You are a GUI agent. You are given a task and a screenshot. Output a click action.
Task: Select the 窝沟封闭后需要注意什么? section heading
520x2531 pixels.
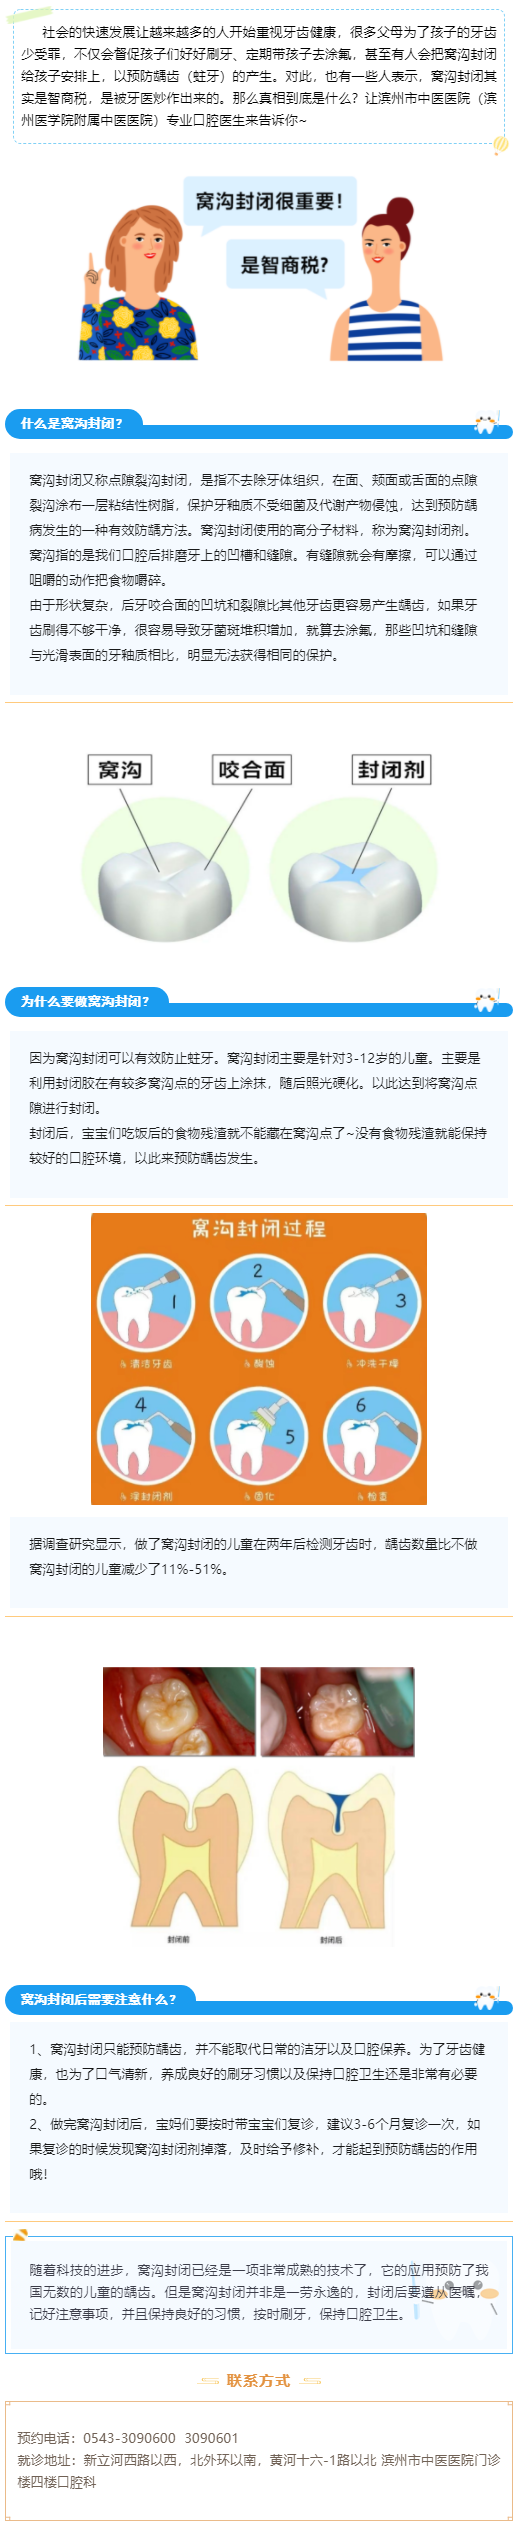98,1999
